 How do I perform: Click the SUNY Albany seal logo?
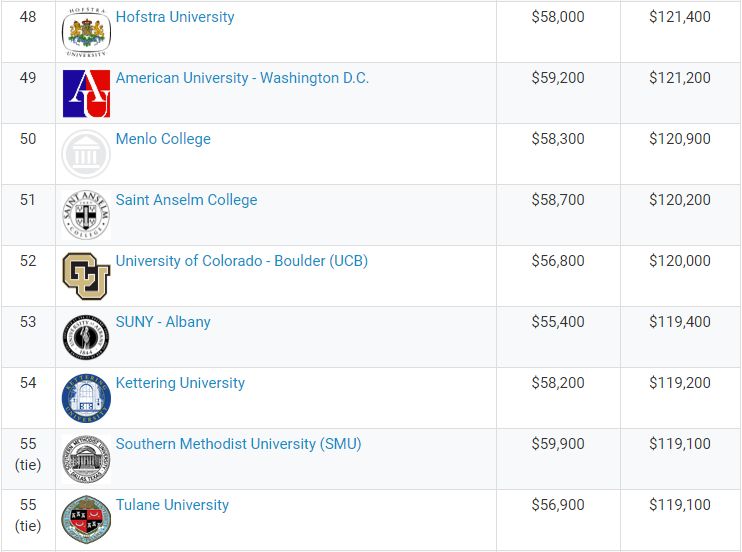86,337
